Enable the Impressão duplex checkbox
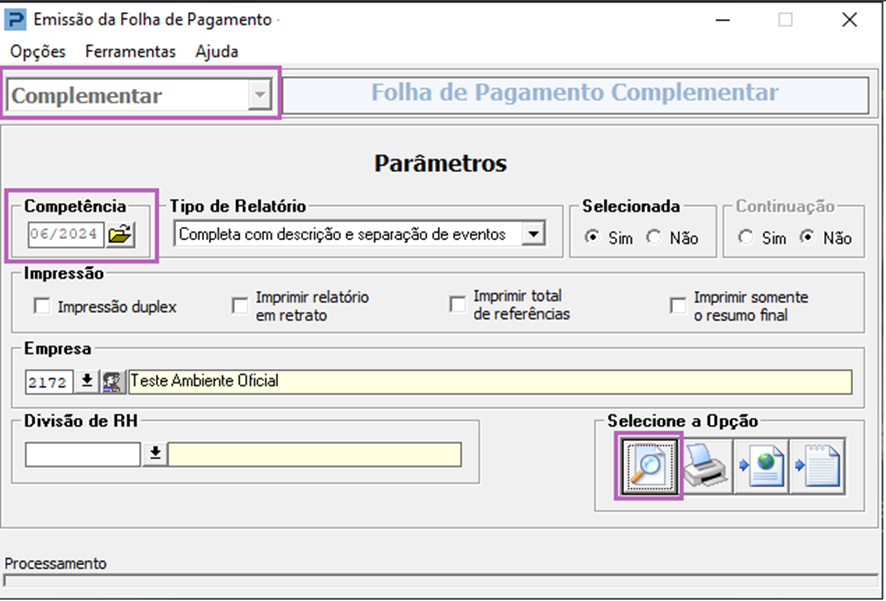 pyautogui.click(x=42, y=306)
